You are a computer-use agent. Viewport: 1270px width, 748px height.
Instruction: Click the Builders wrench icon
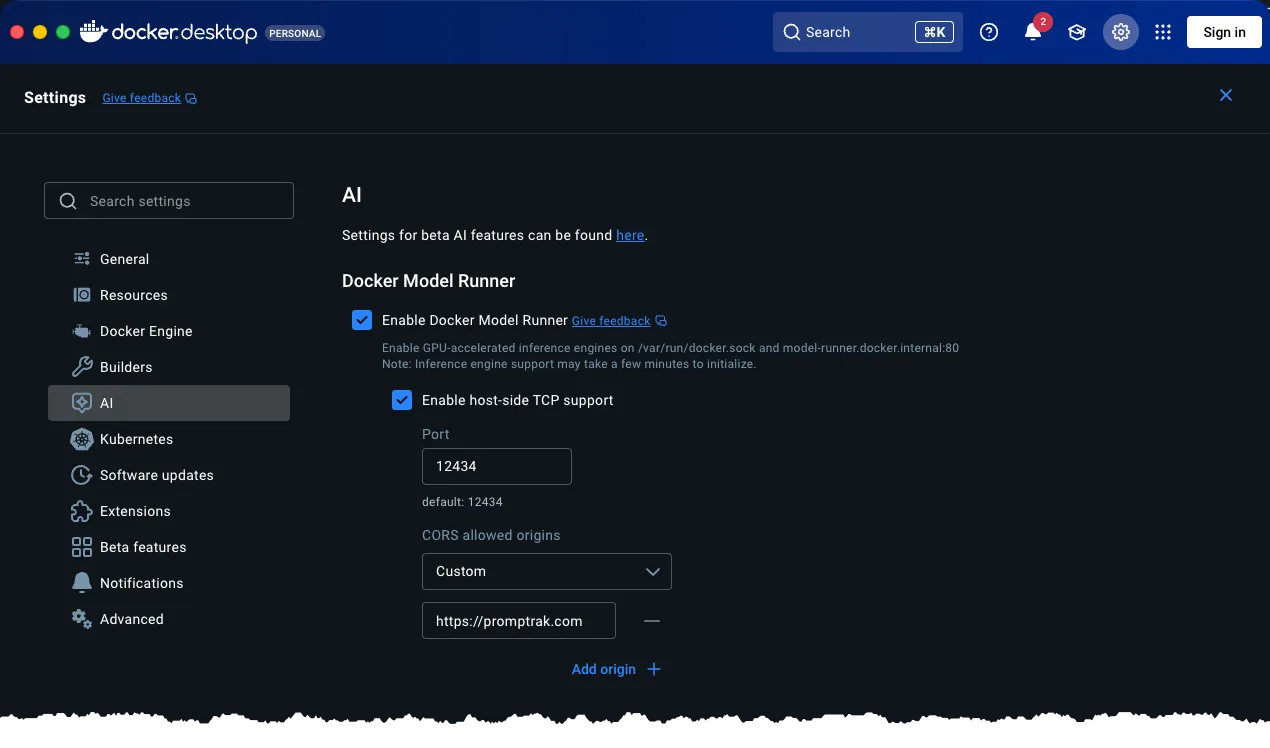[x=82, y=367]
